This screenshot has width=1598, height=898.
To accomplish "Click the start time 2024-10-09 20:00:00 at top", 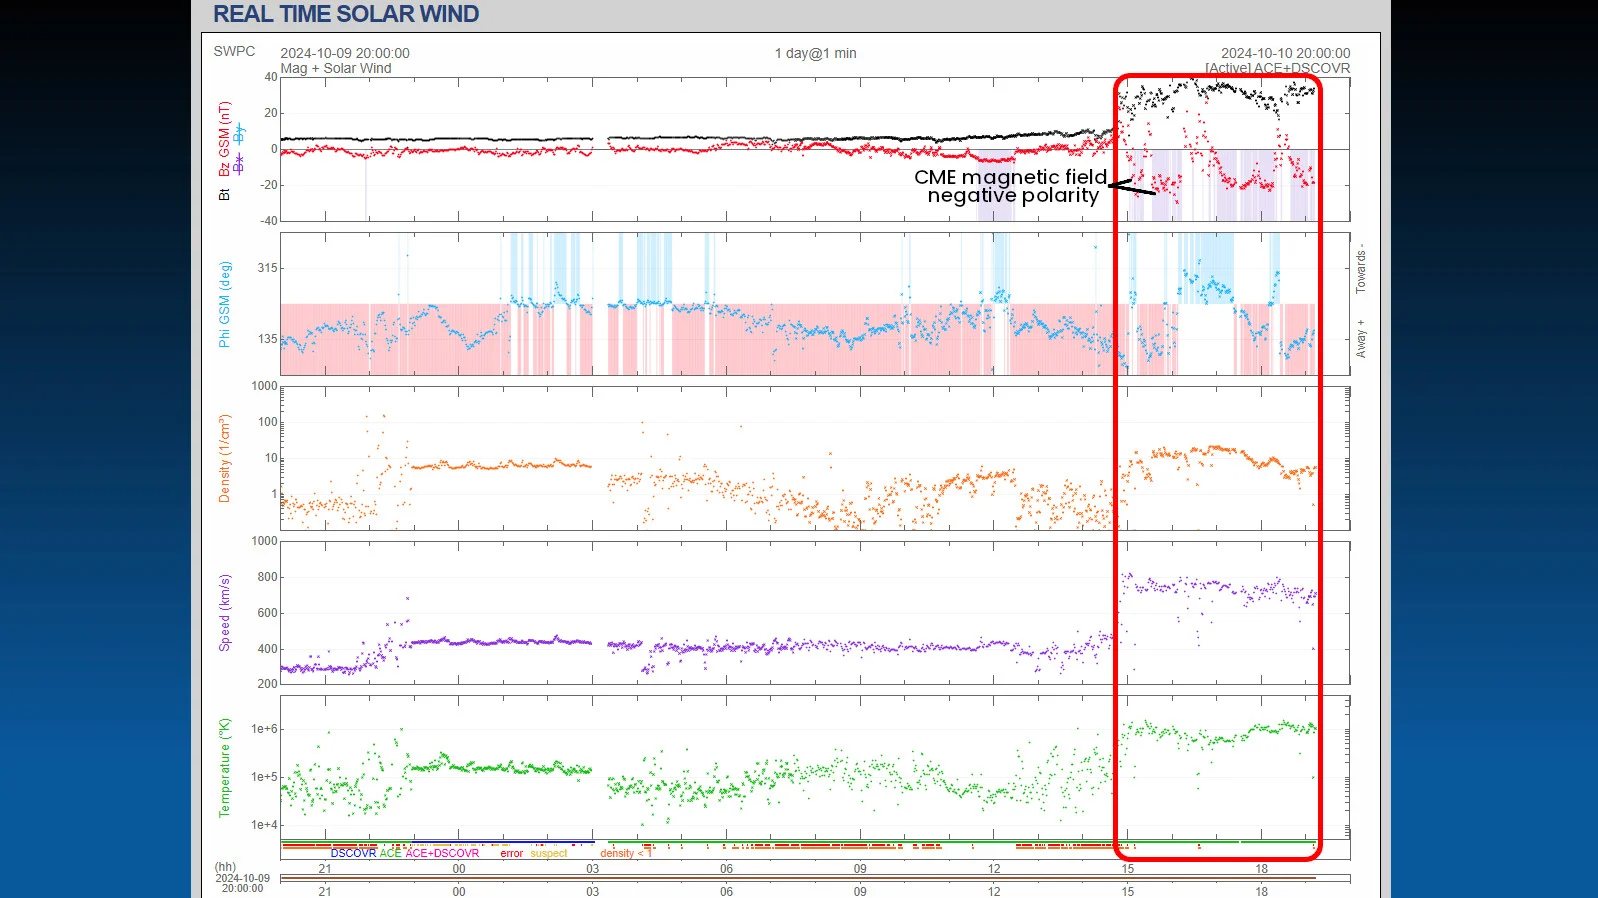I will point(345,53).
